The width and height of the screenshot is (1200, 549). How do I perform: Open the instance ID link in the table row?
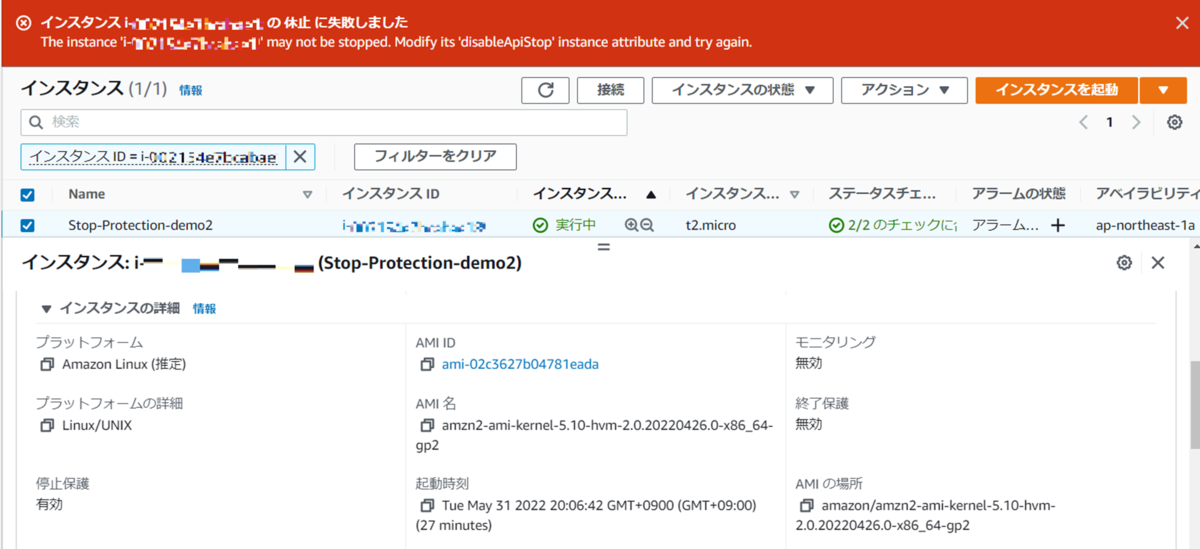click(413, 226)
